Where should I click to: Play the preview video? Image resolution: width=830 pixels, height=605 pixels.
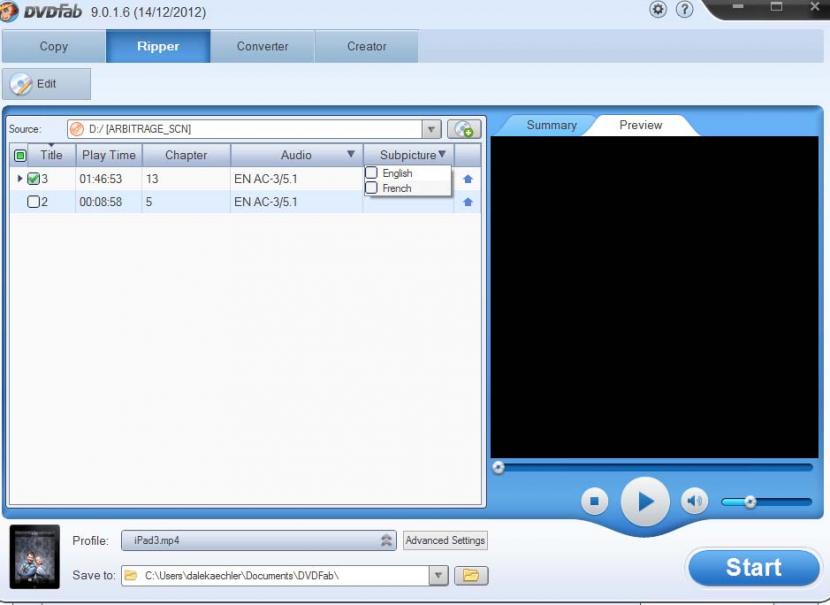(x=645, y=501)
